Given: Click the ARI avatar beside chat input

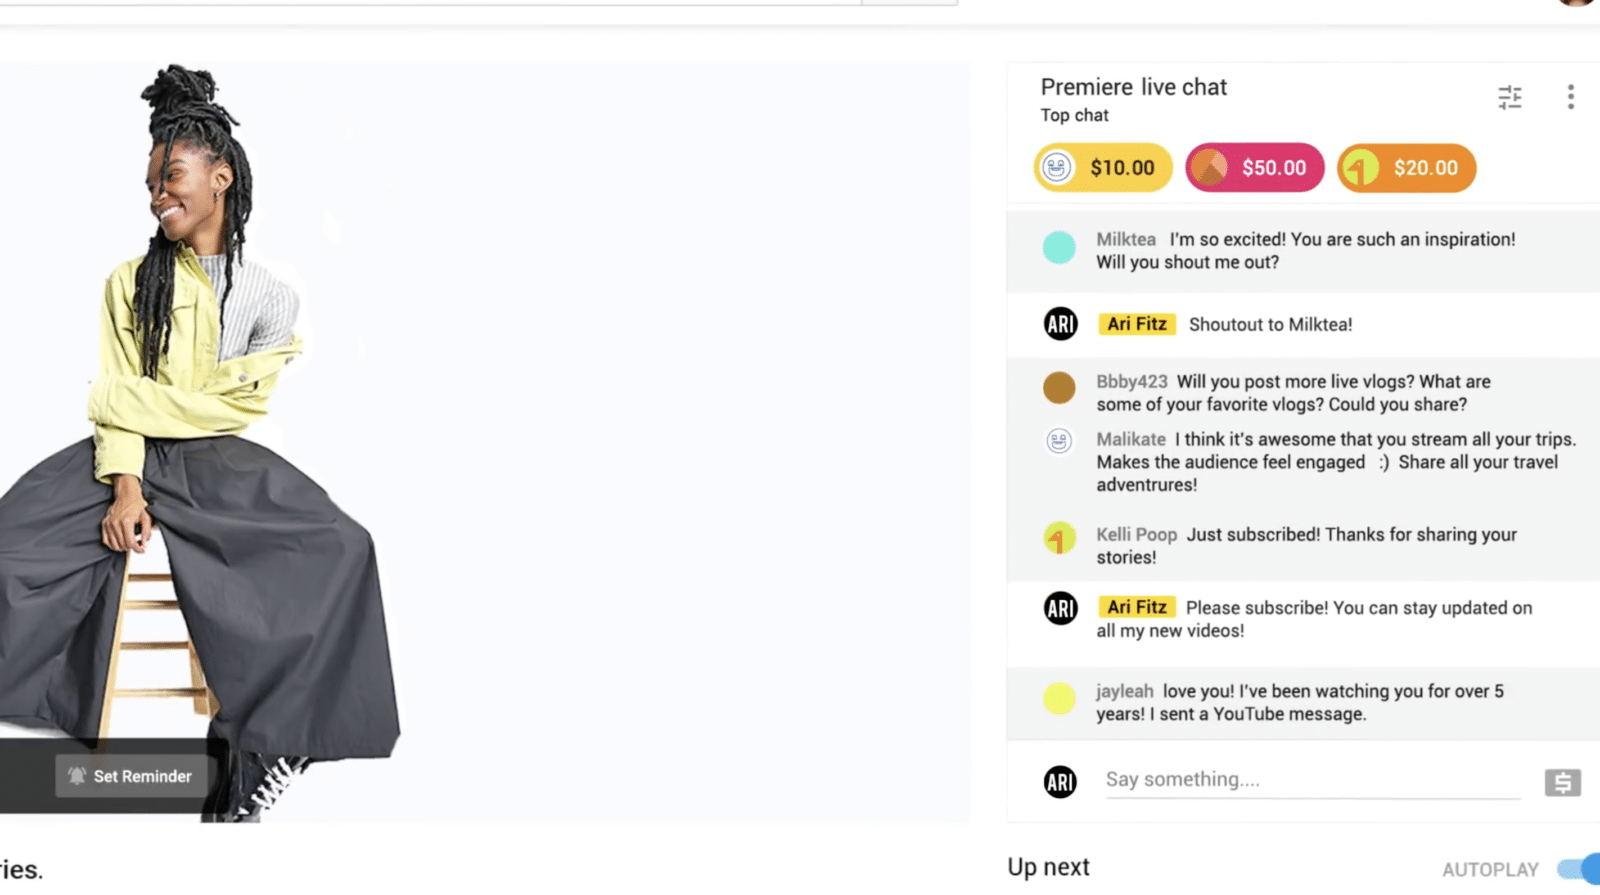Looking at the screenshot, I should (1060, 782).
